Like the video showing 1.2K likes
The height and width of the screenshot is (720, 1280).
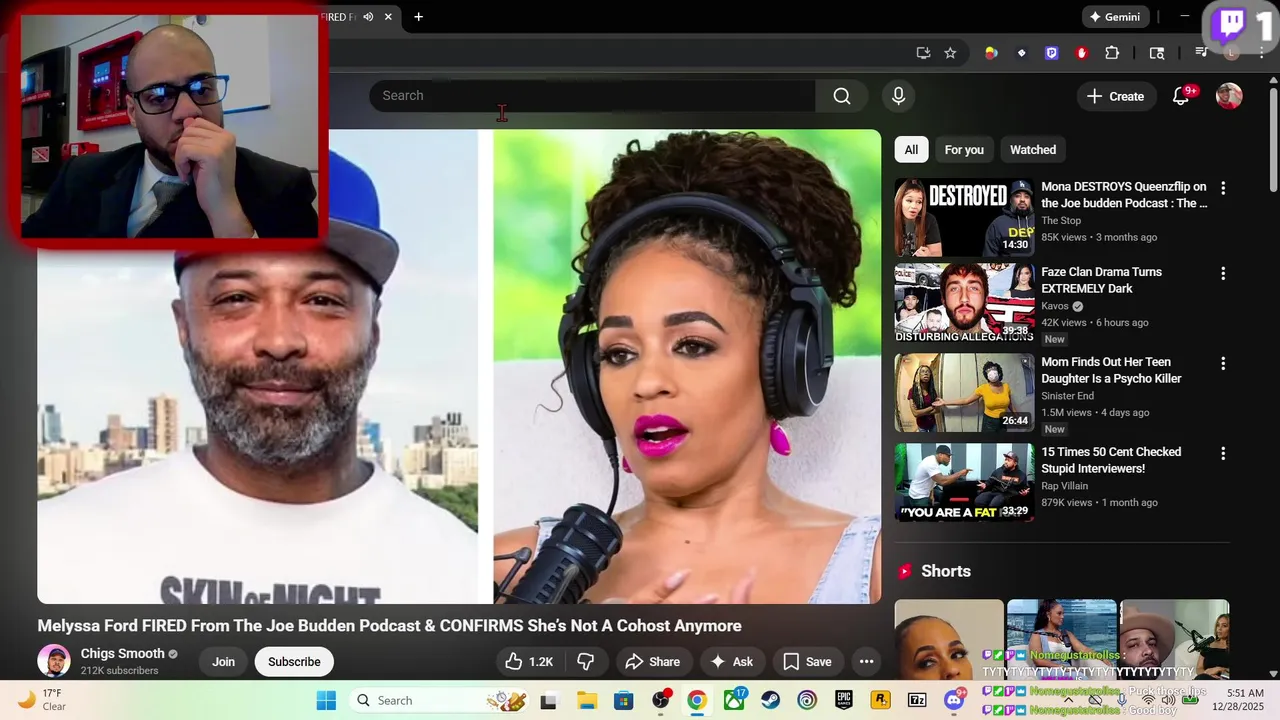(529, 662)
